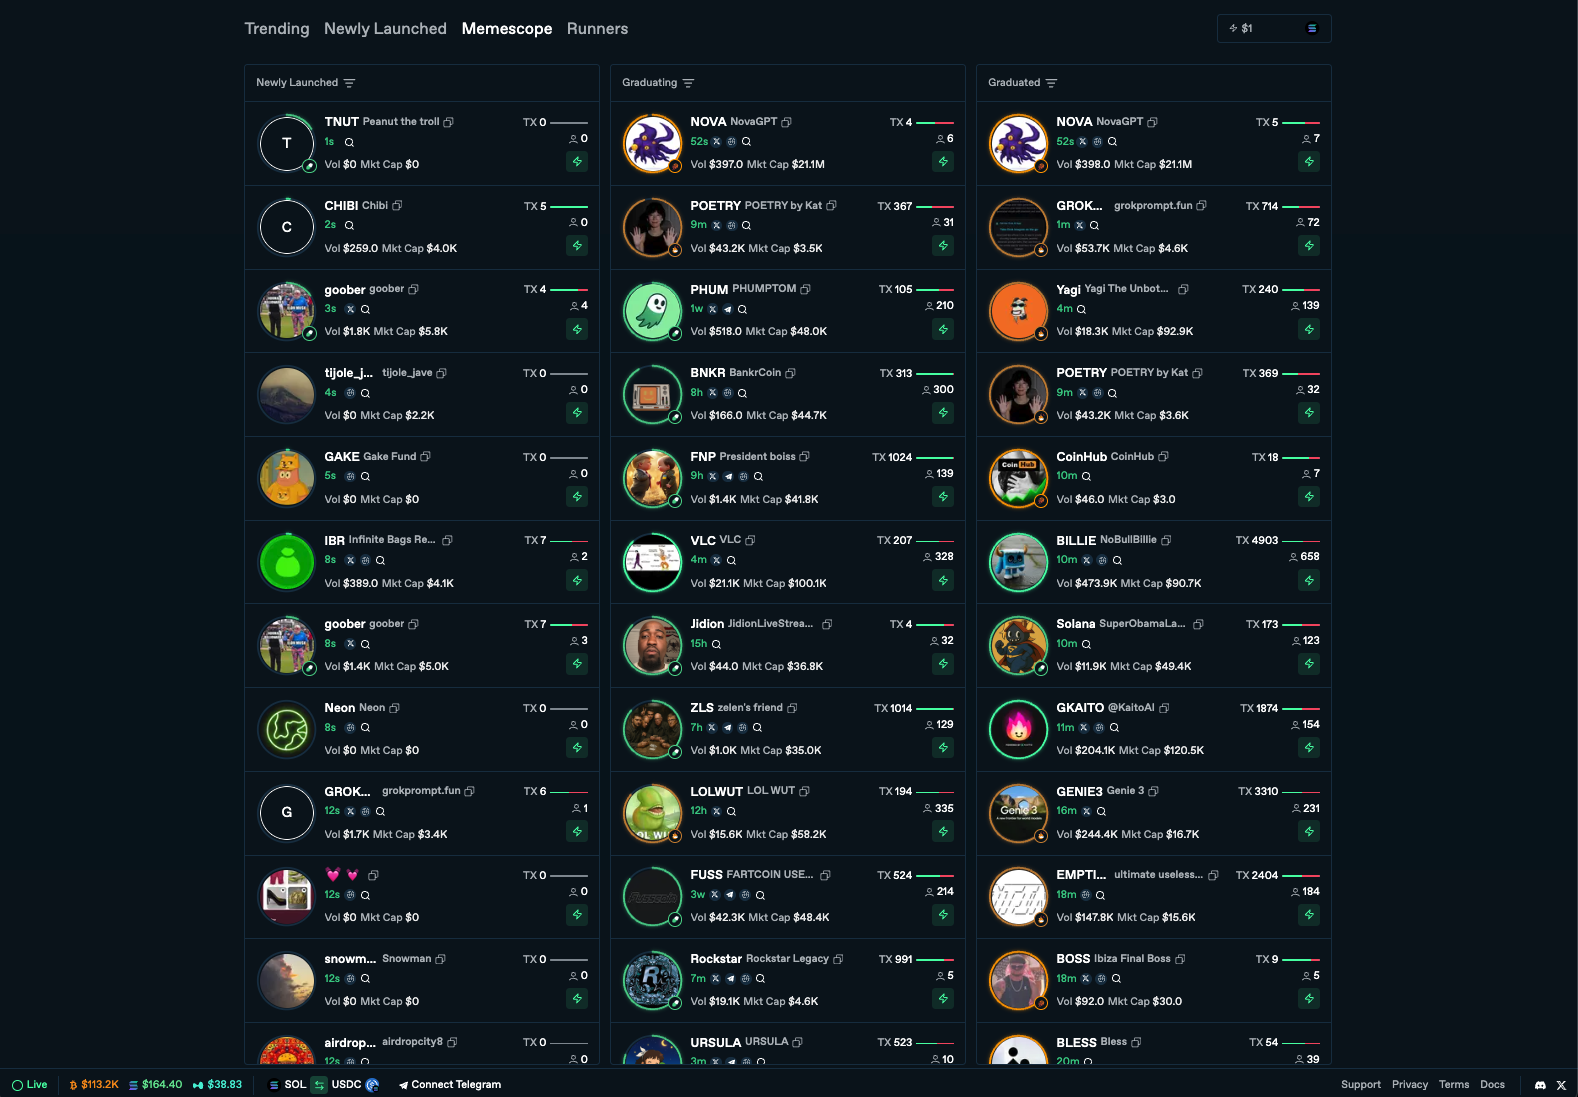This screenshot has height=1097, width=1578.
Task: Select USDC currency in the footer
Action: (355, 1085)
